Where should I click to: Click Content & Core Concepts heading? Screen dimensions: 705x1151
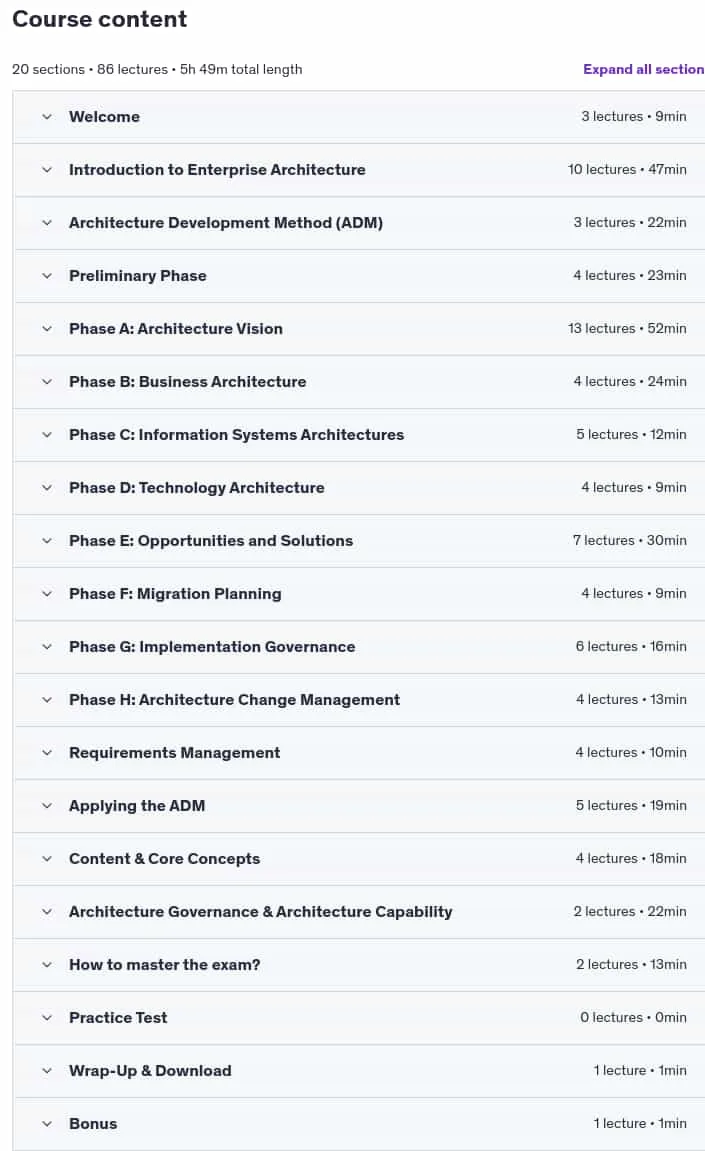pyautogui.click(x=164, y=859)
